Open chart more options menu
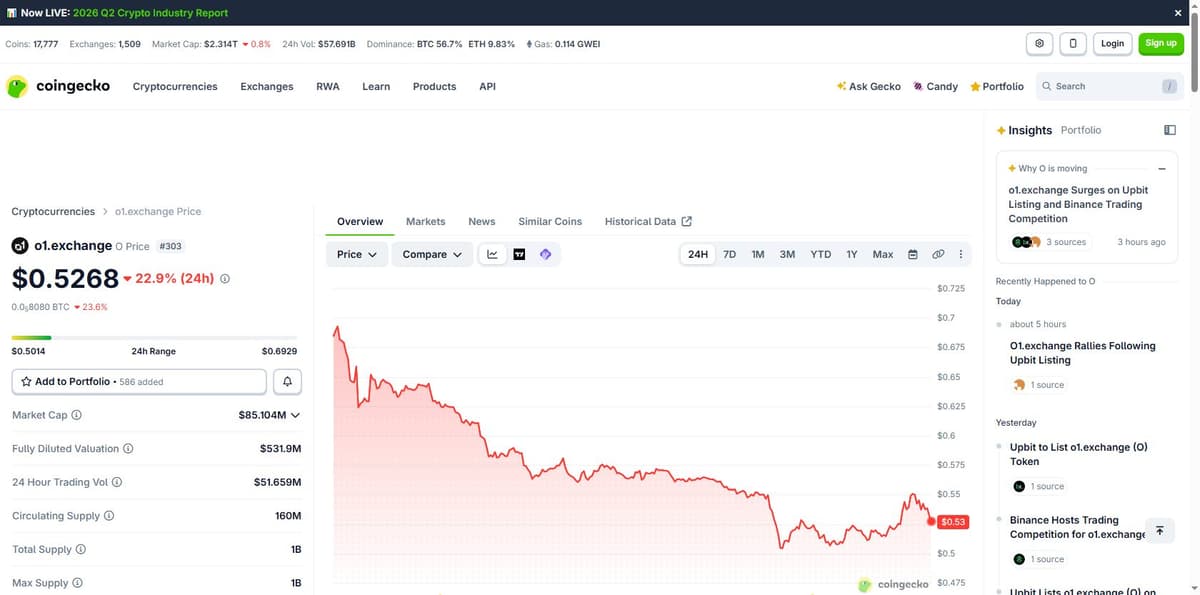Screen dimensions: 1200x595 [x=961, y=254]
